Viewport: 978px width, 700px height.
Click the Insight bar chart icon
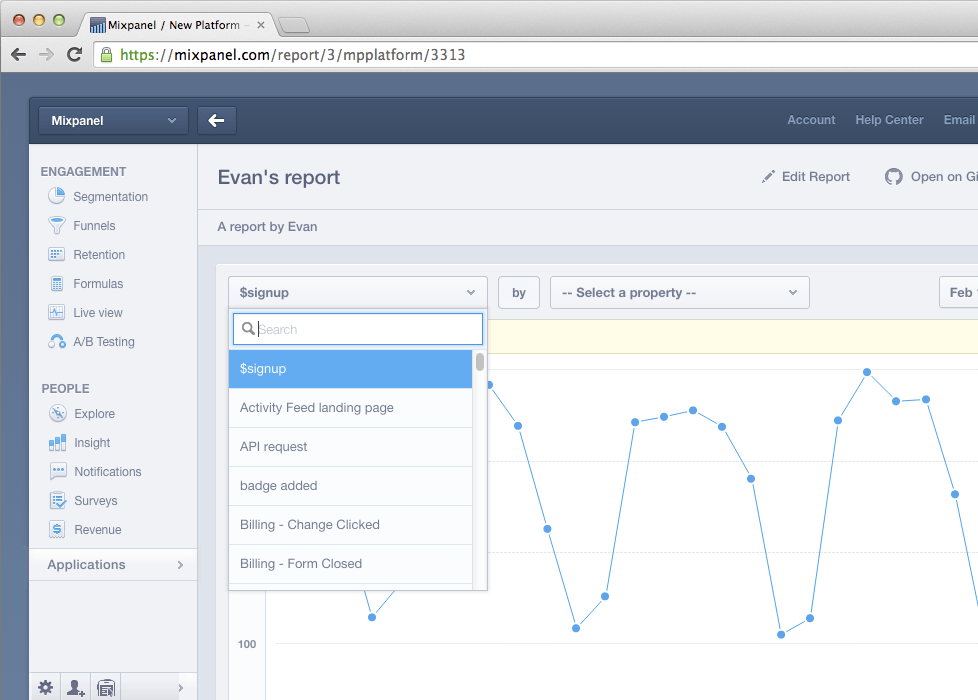click(57, 443)
